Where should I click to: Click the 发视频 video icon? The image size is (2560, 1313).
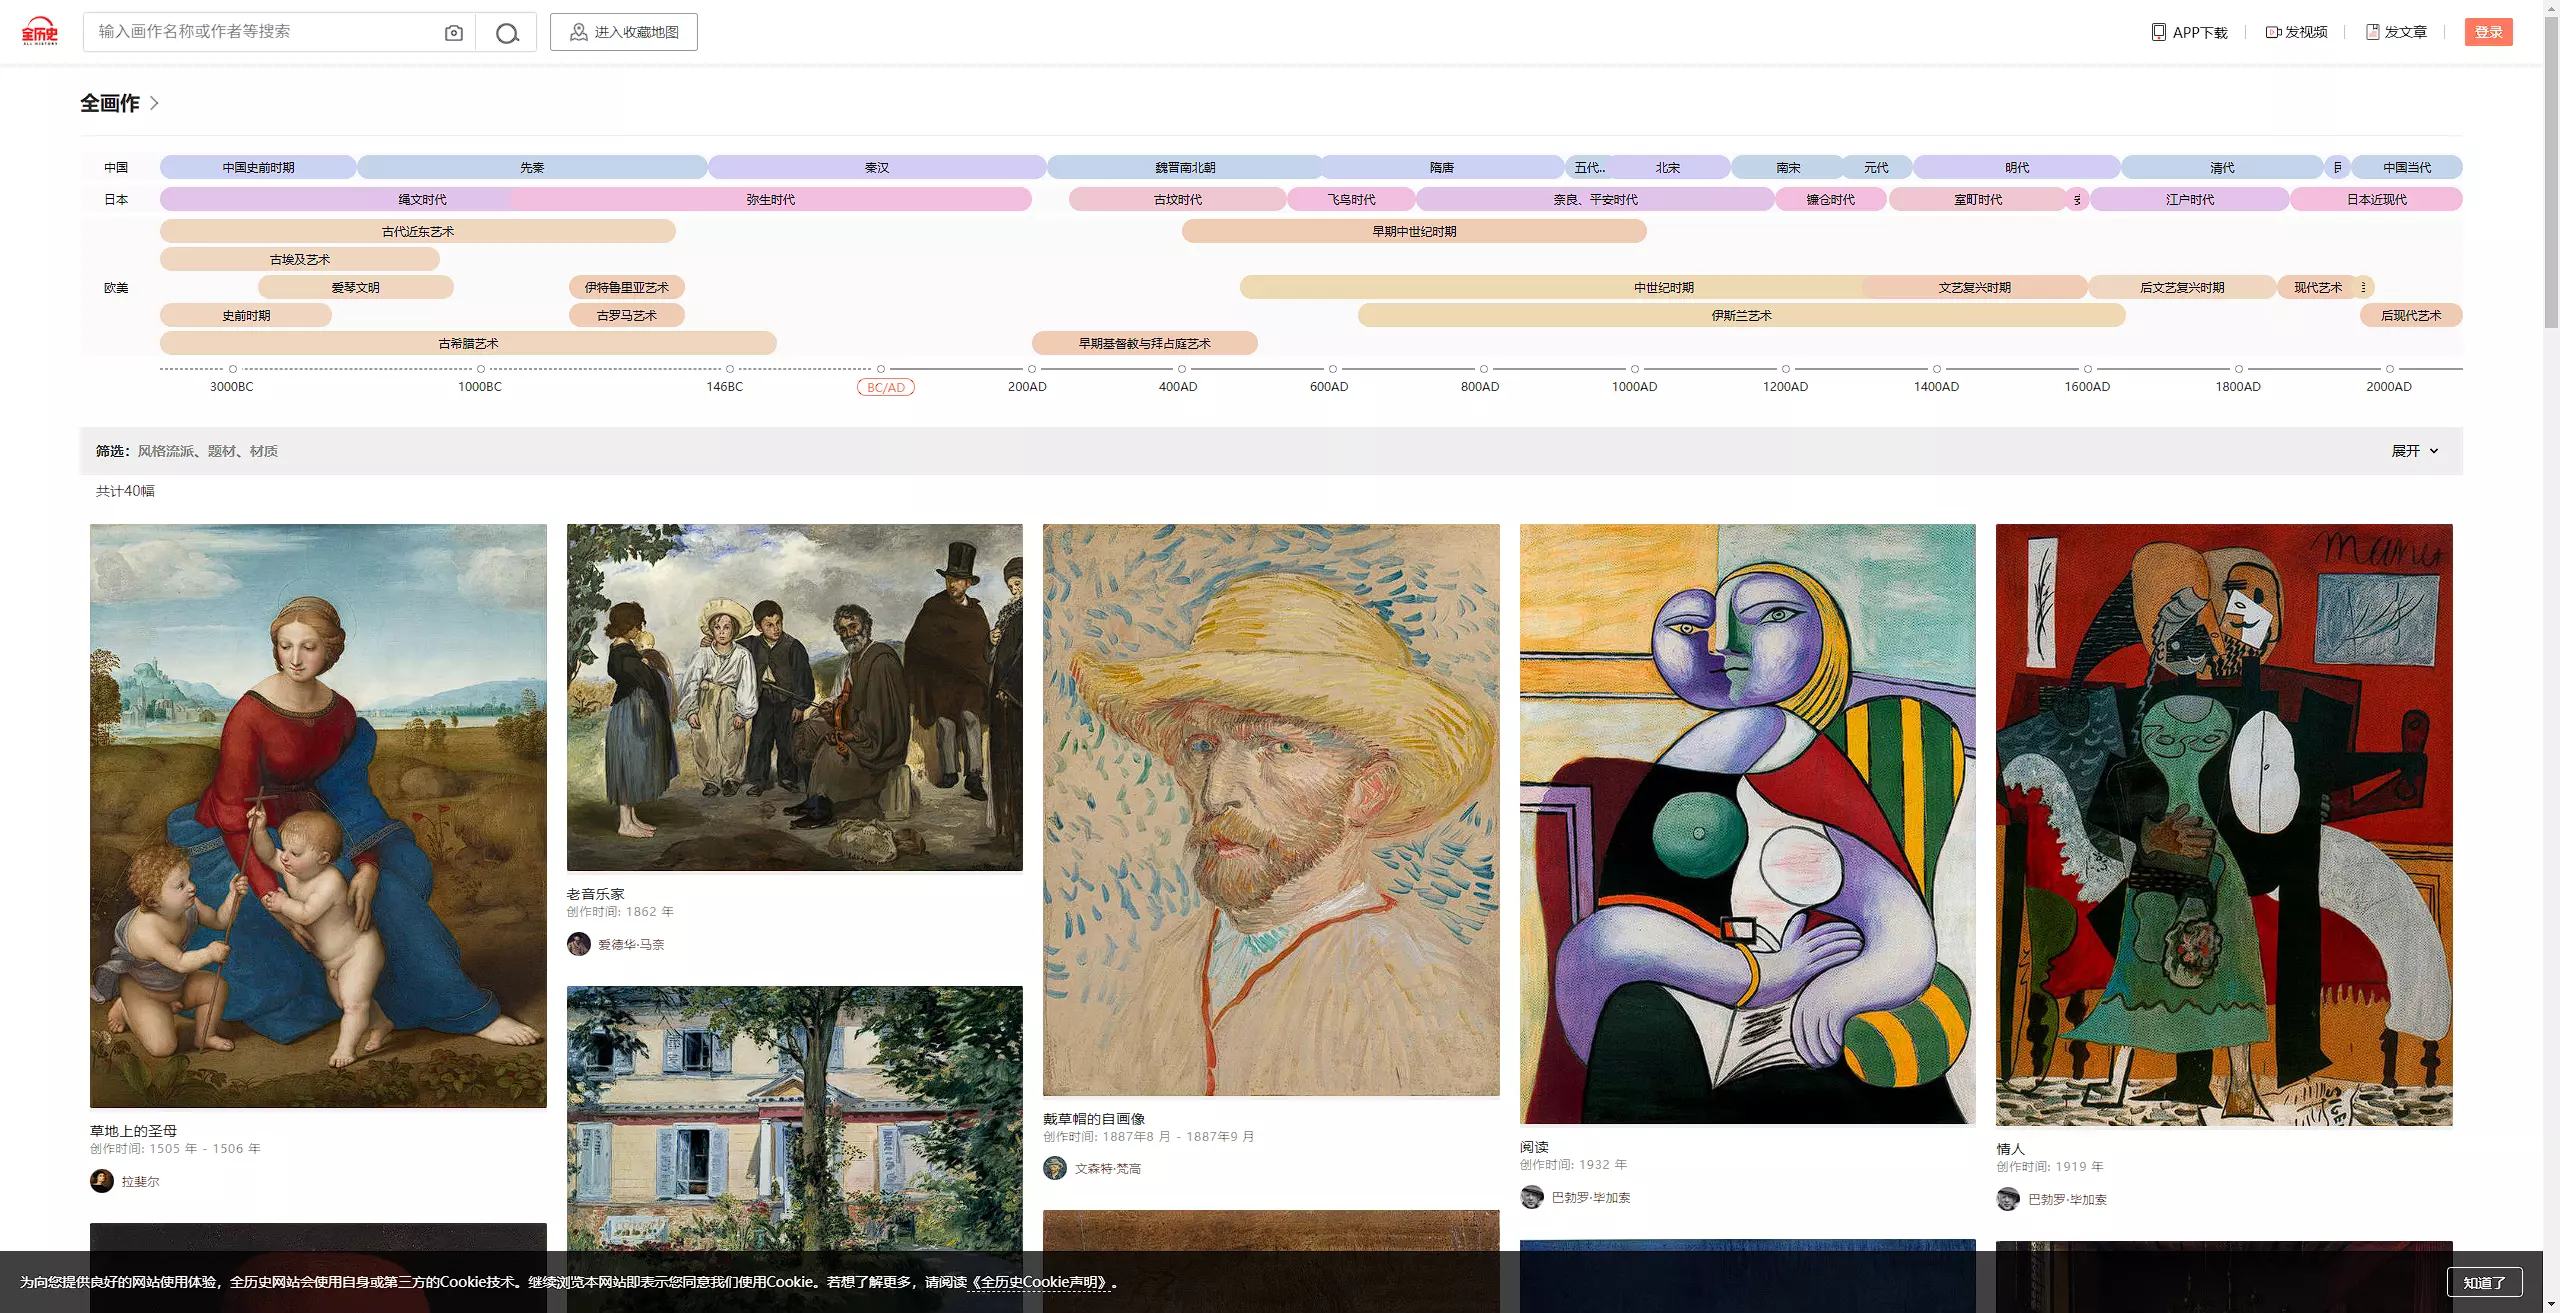tap(2272, 32)
